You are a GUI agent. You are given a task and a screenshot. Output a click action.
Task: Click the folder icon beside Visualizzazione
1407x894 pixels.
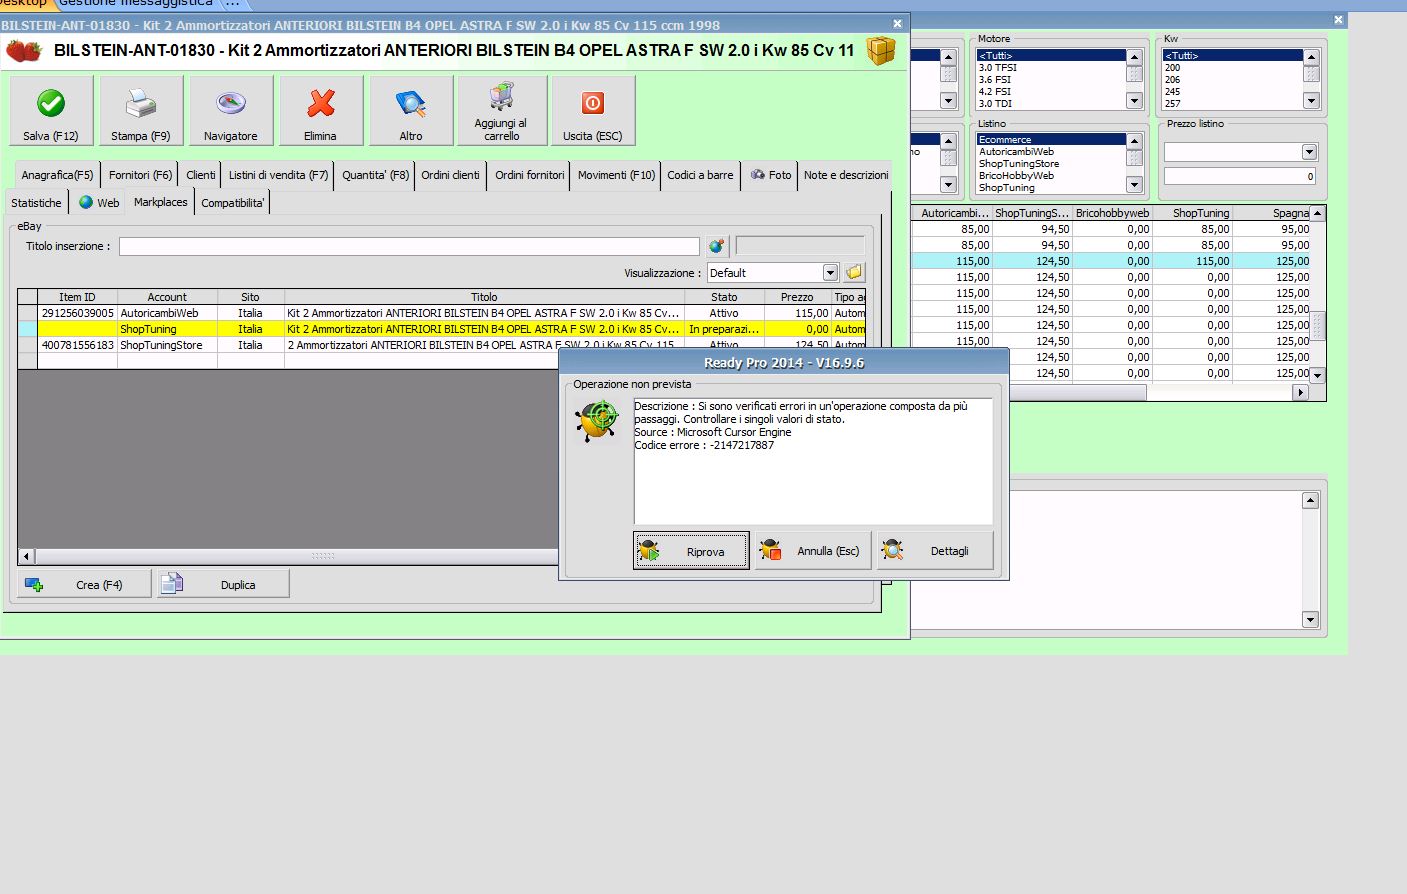853,272
